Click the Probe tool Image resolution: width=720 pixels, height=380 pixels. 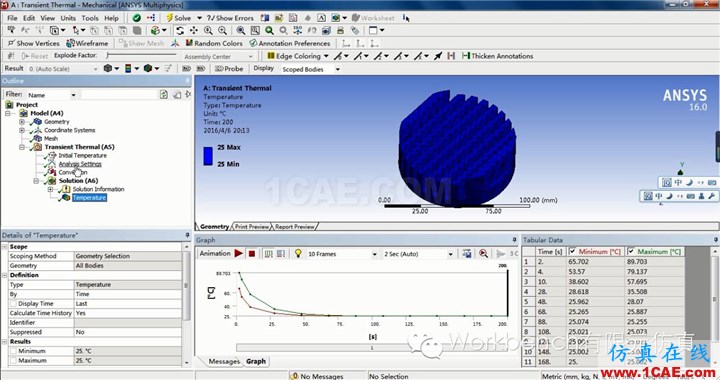[x=229, y=68]
